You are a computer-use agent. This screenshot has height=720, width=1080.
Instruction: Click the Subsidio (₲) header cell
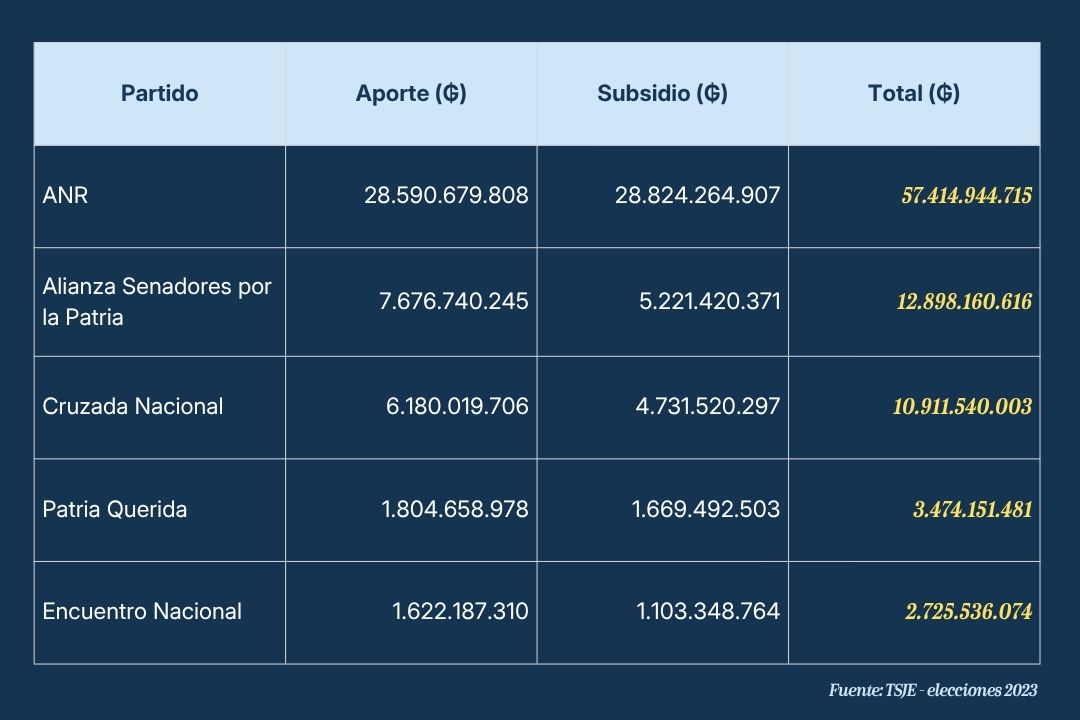coord(662,94)
